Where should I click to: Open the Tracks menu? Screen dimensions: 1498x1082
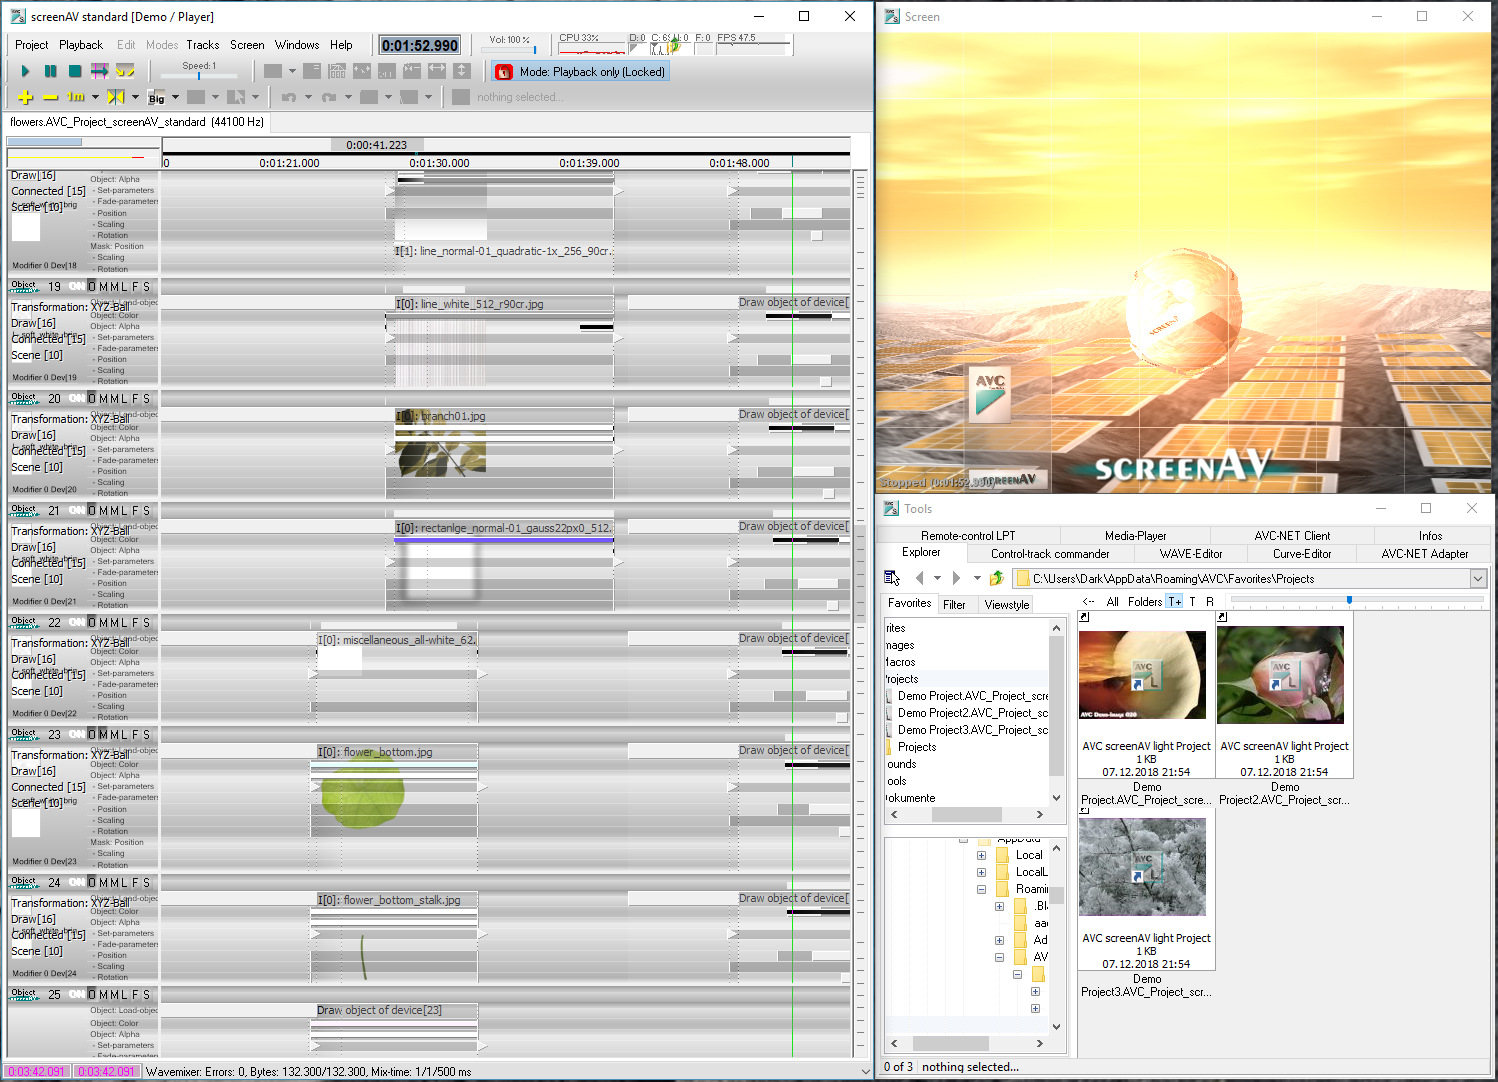coord(203,45)
